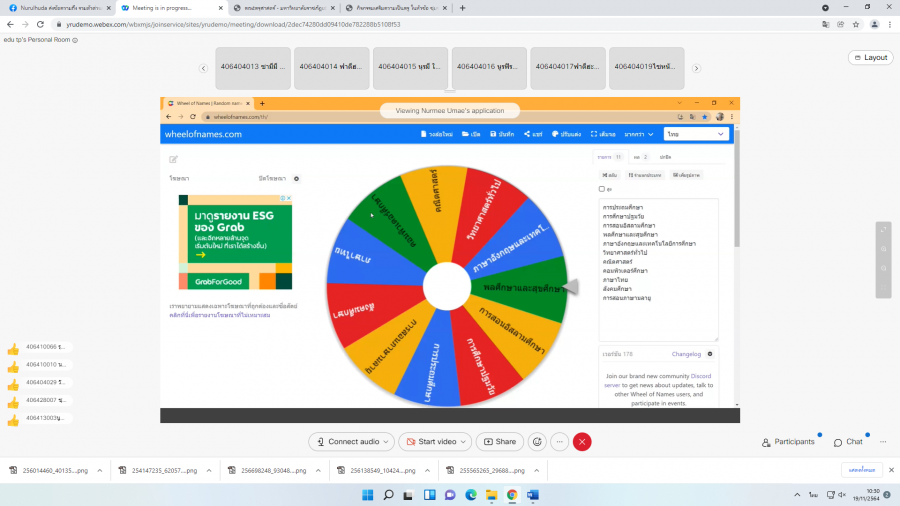Screen dimensions: 900x506
Task: Open the Participants panel
Action: tap(788, 441)
